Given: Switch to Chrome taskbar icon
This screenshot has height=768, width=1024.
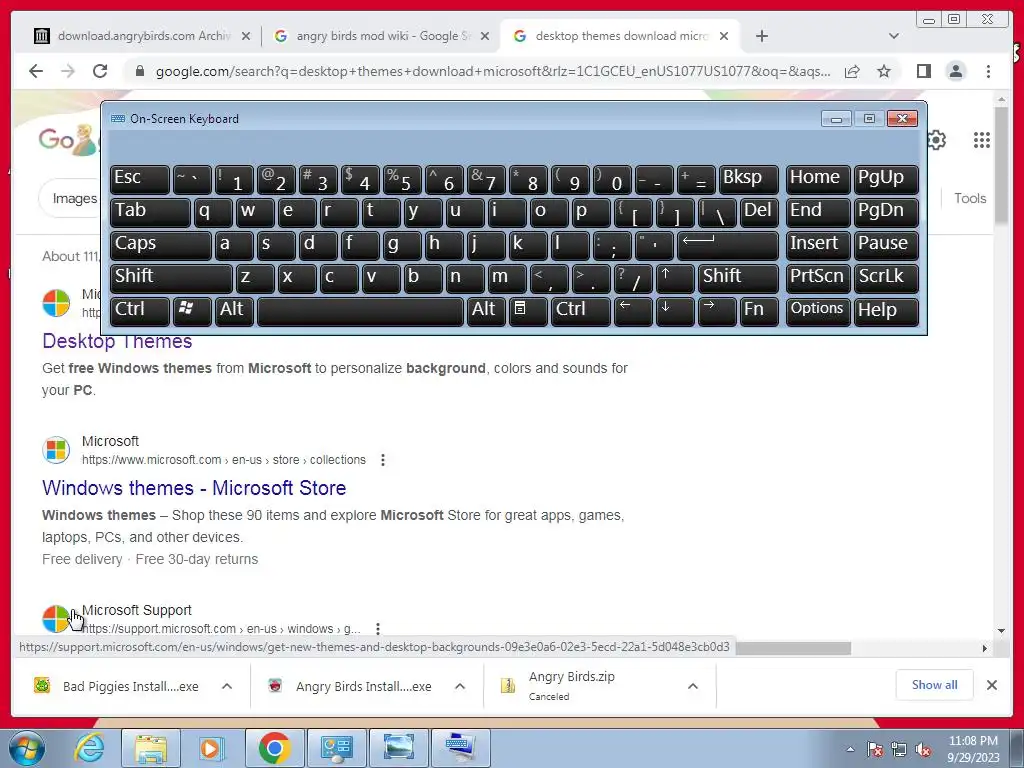Looking at the screenshot, I should pos(274,748).
